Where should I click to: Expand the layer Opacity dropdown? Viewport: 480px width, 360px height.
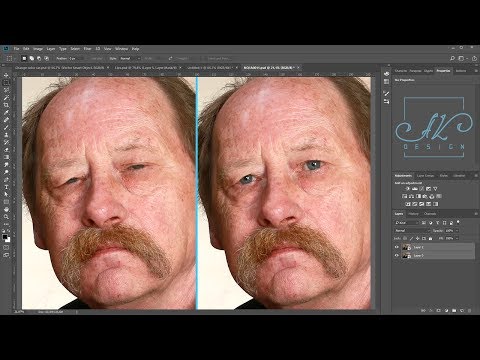457,230
